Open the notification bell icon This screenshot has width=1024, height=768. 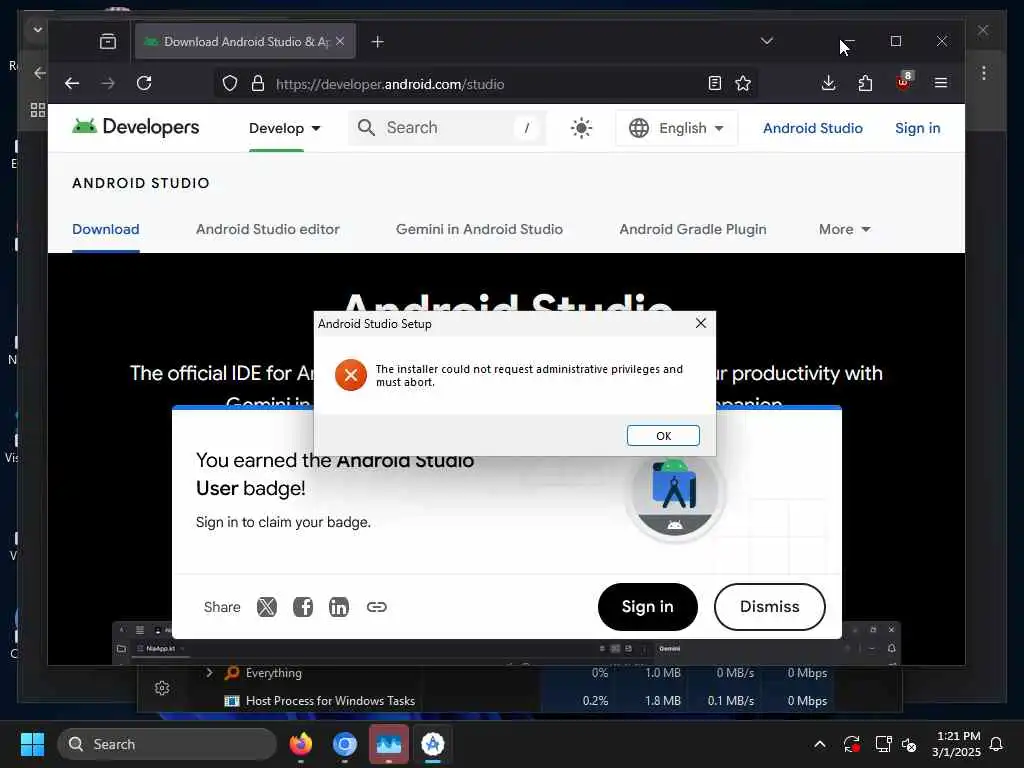[996, 744]
